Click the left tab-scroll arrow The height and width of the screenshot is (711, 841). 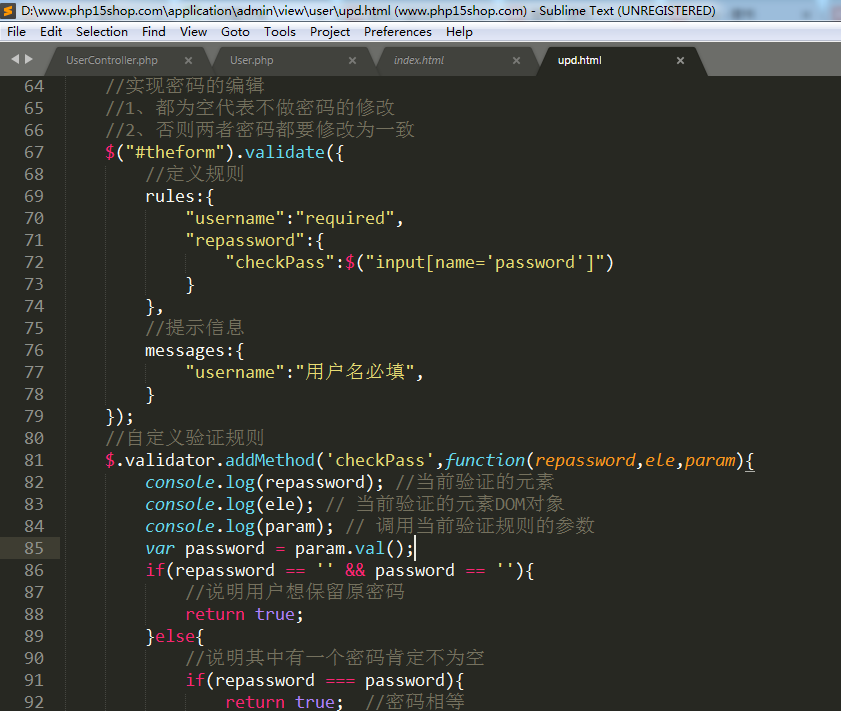point(15,60)
